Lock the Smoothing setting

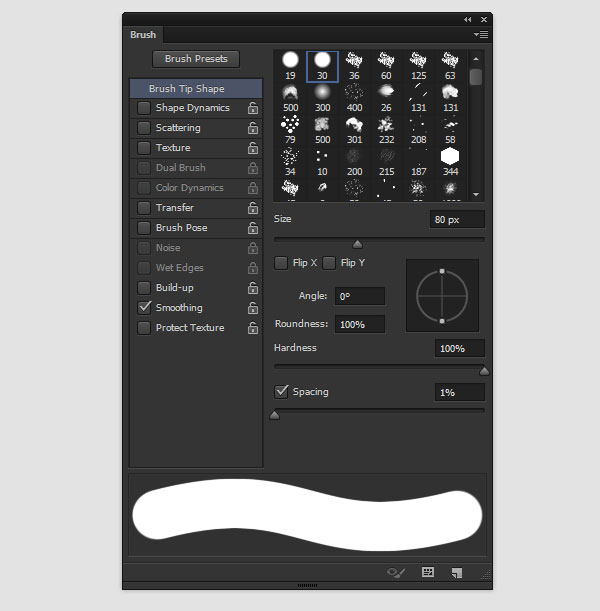253,308
